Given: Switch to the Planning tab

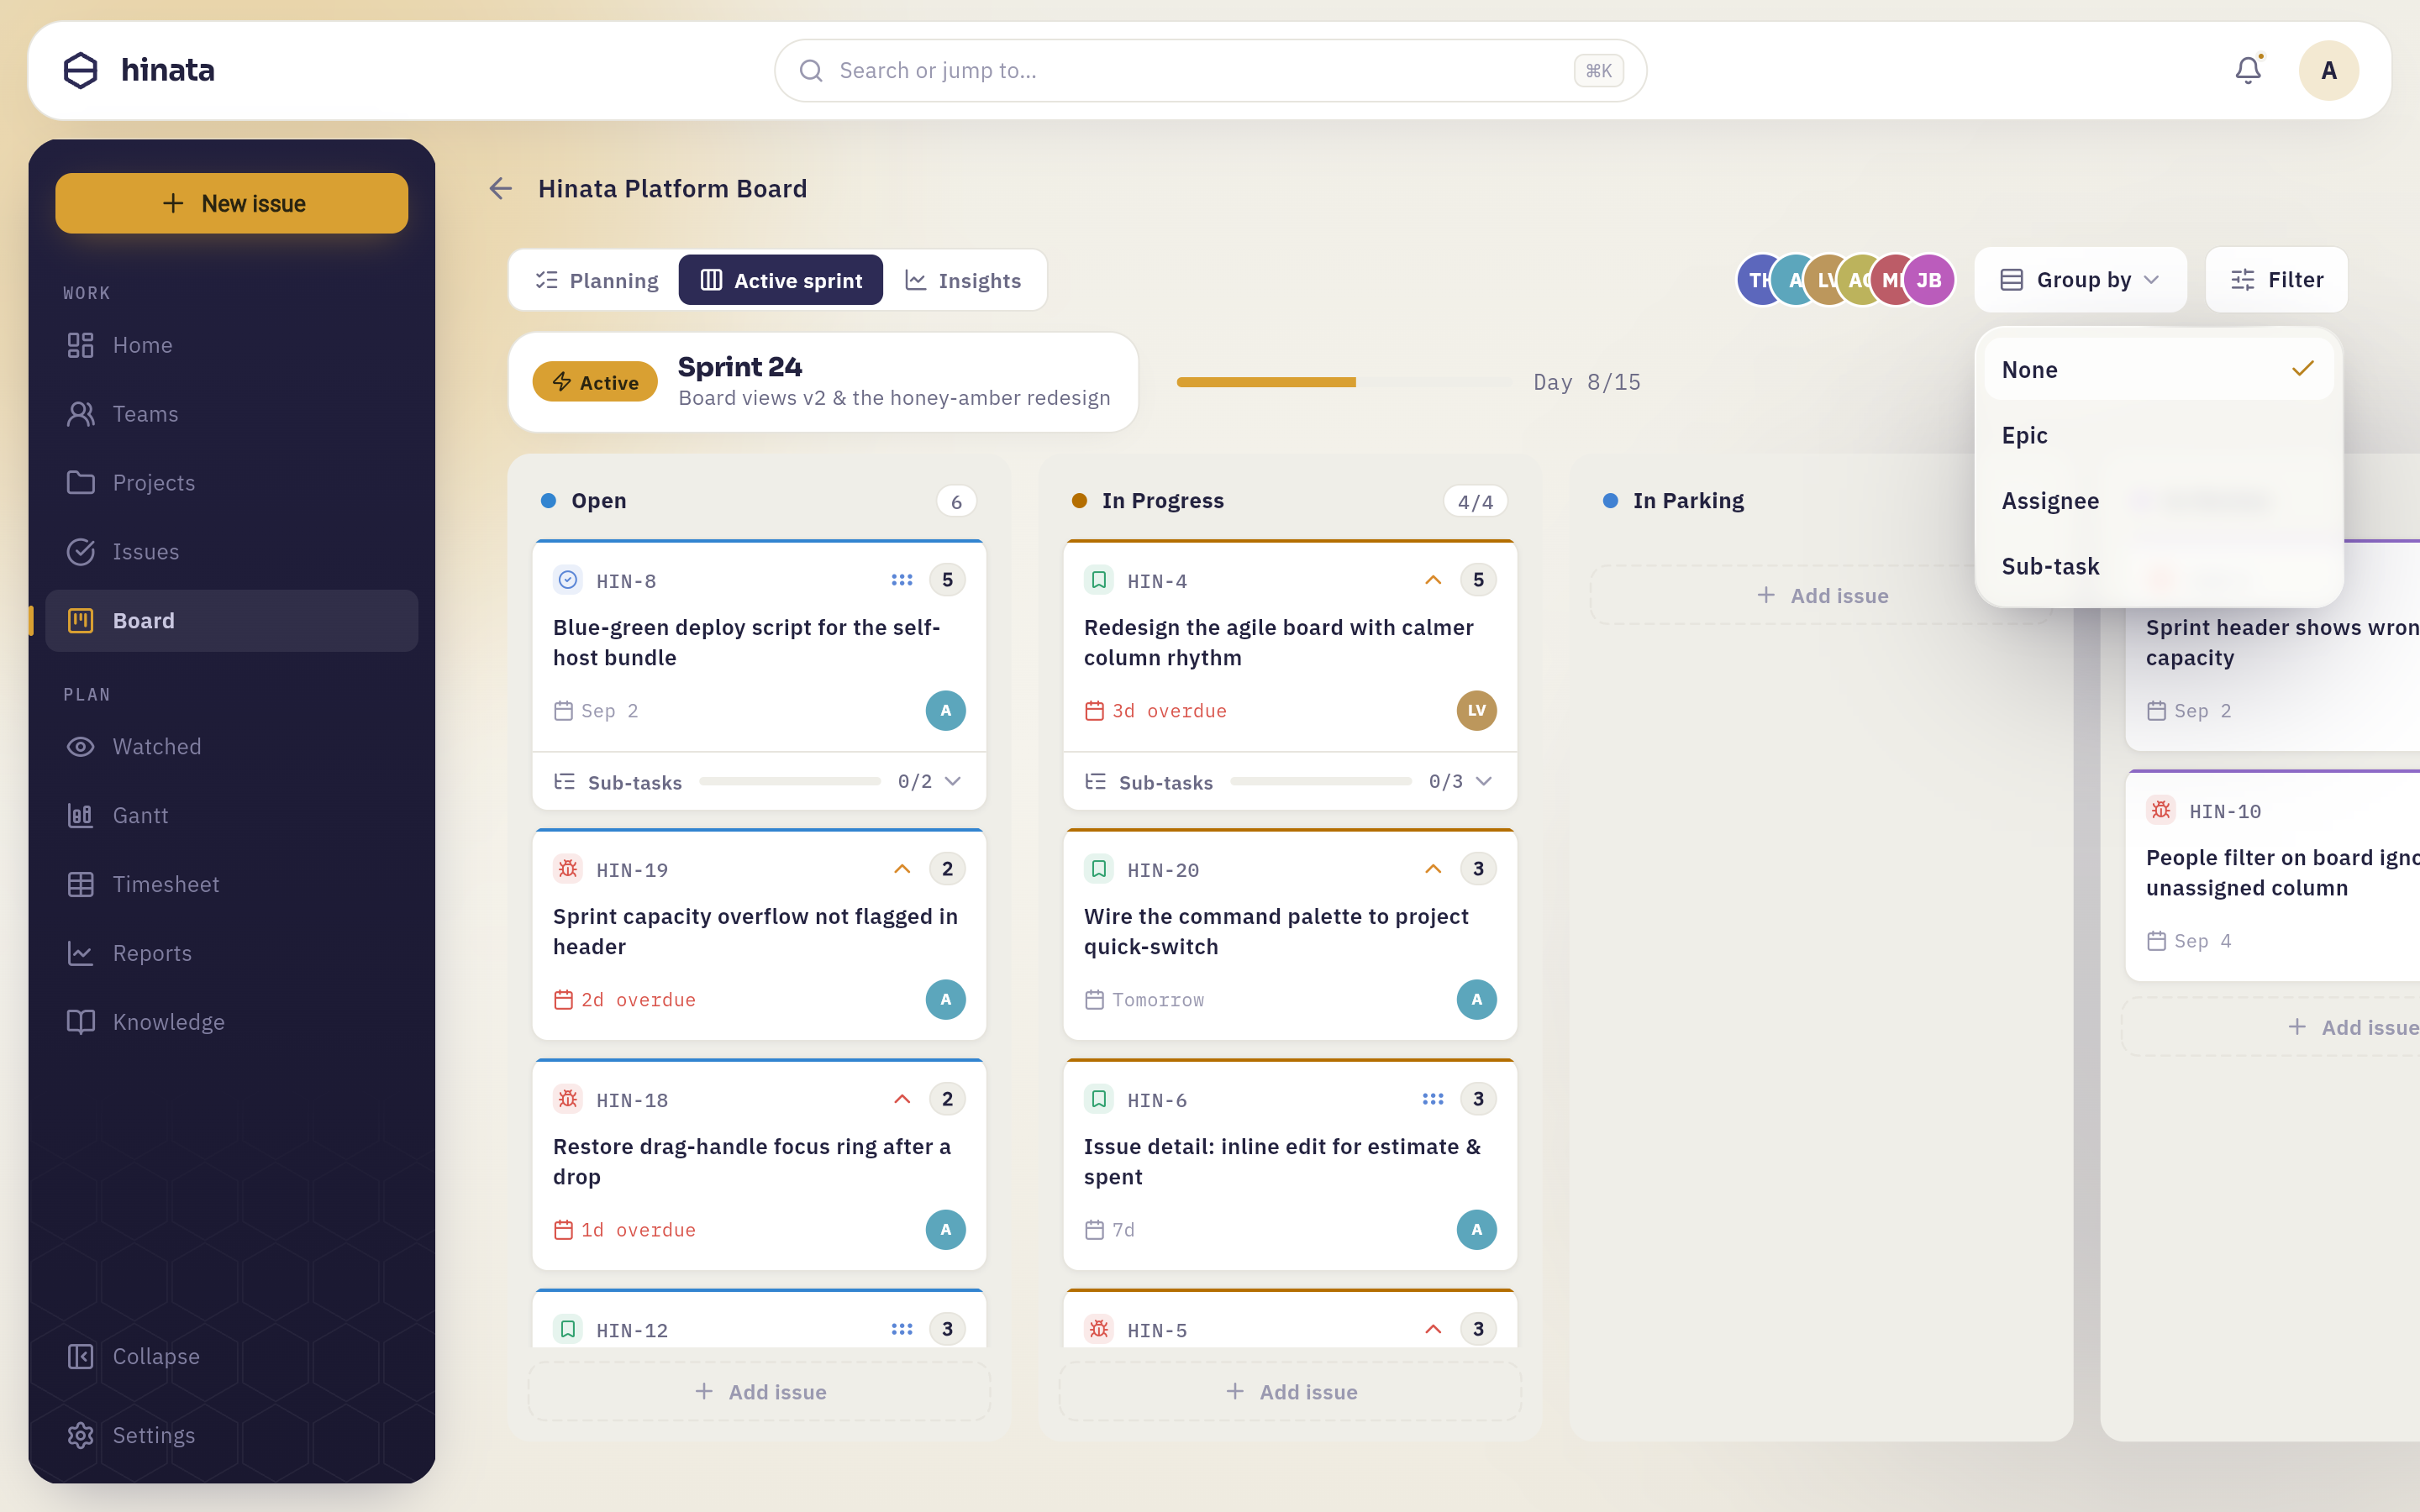Looking at the screenshot, I should pyautogui.click(x=597, y=281).
